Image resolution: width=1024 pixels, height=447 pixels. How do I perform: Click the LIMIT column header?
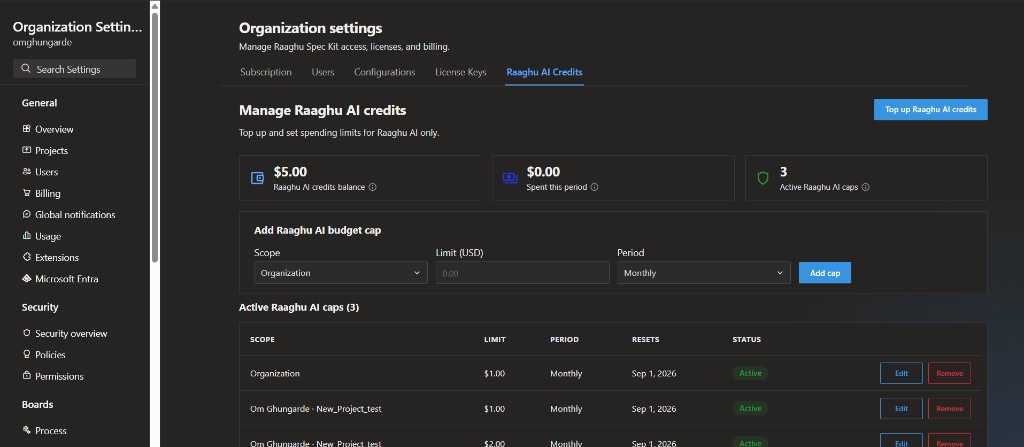click(494, 340)
